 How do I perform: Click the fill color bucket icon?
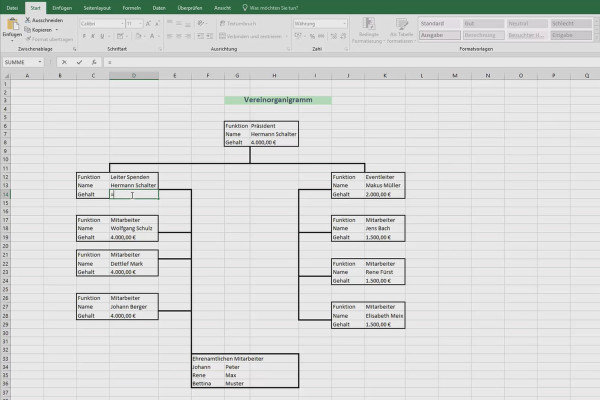138,36
